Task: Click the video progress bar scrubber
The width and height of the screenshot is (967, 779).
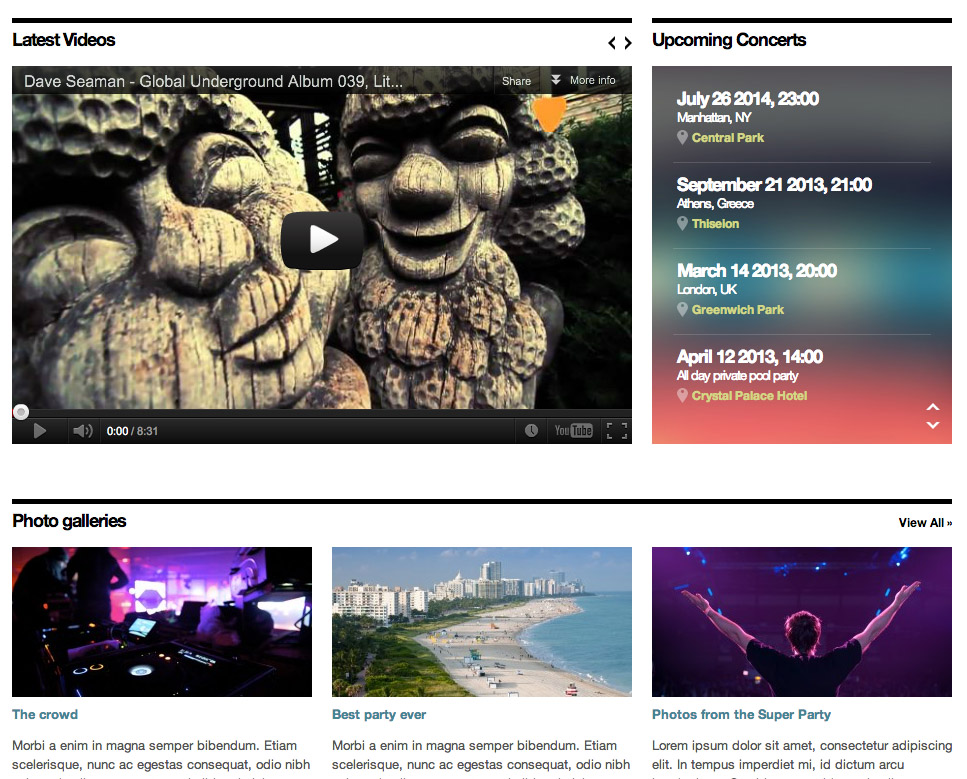Action: pos(21,412)
